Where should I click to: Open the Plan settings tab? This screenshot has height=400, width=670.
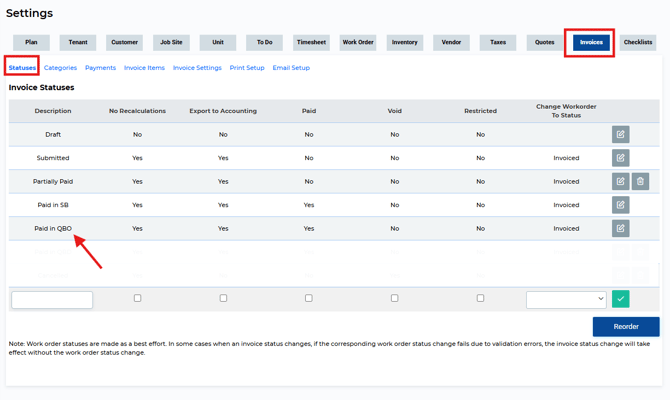point(31,42)
